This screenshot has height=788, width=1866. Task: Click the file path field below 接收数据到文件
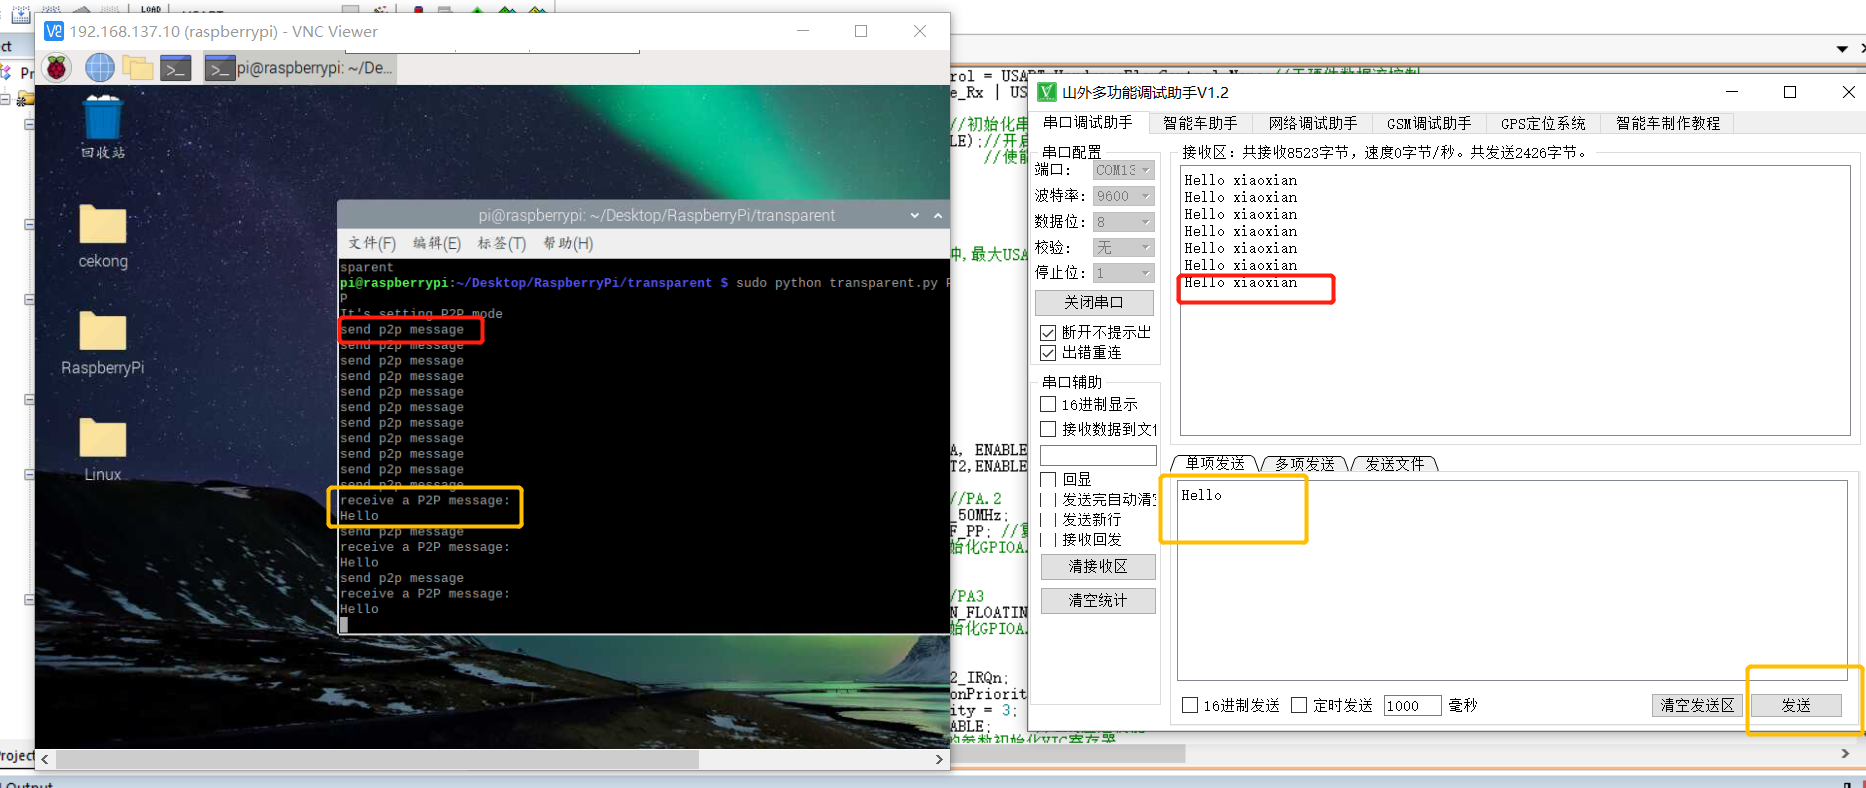(x=1098, y=455)
